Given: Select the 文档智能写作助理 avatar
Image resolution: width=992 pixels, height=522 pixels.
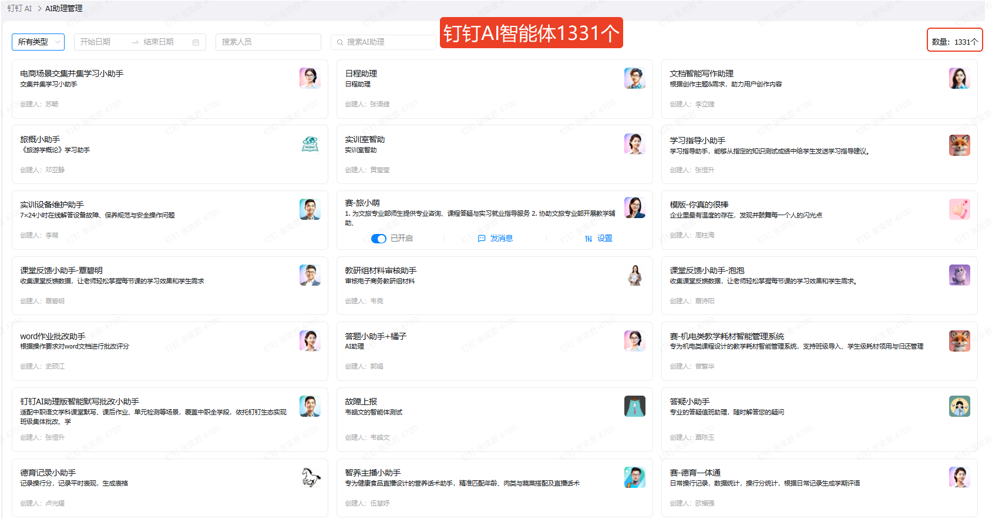Looking at the screenshot, I should click(959, 78).
